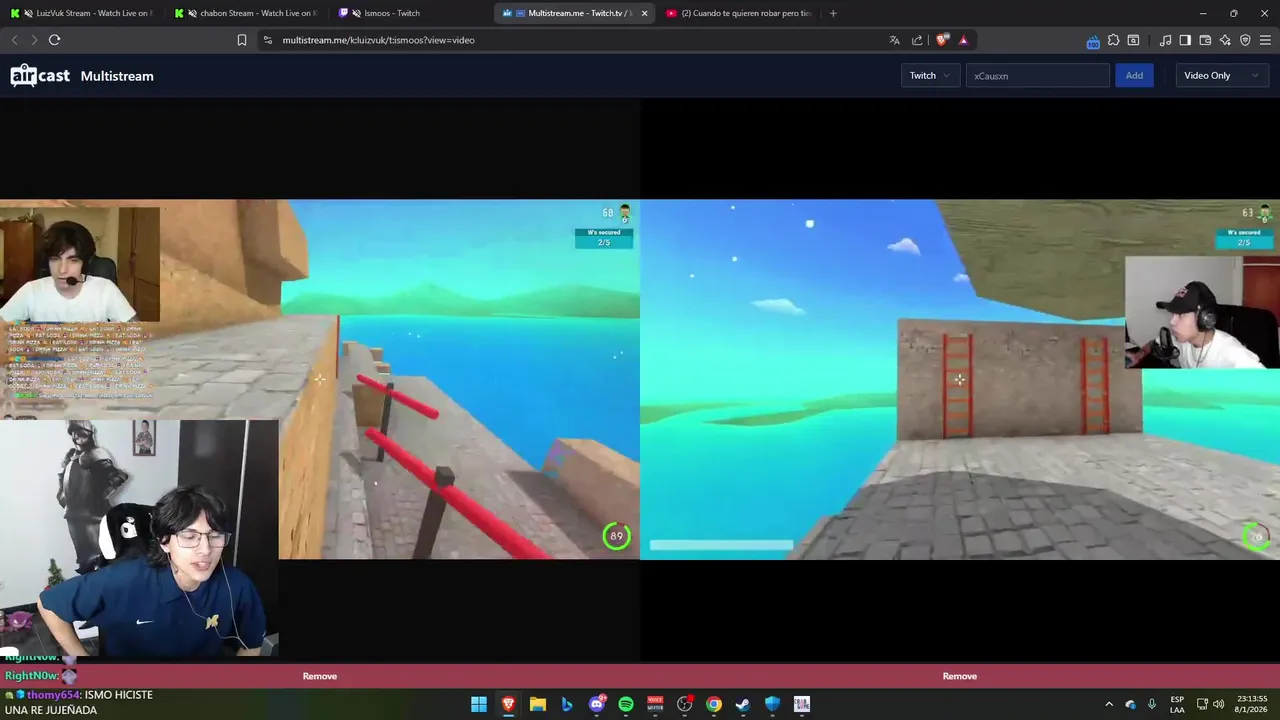
Task: Open the Video Only layout dropdown
Action: click(x=1221, y=76)
